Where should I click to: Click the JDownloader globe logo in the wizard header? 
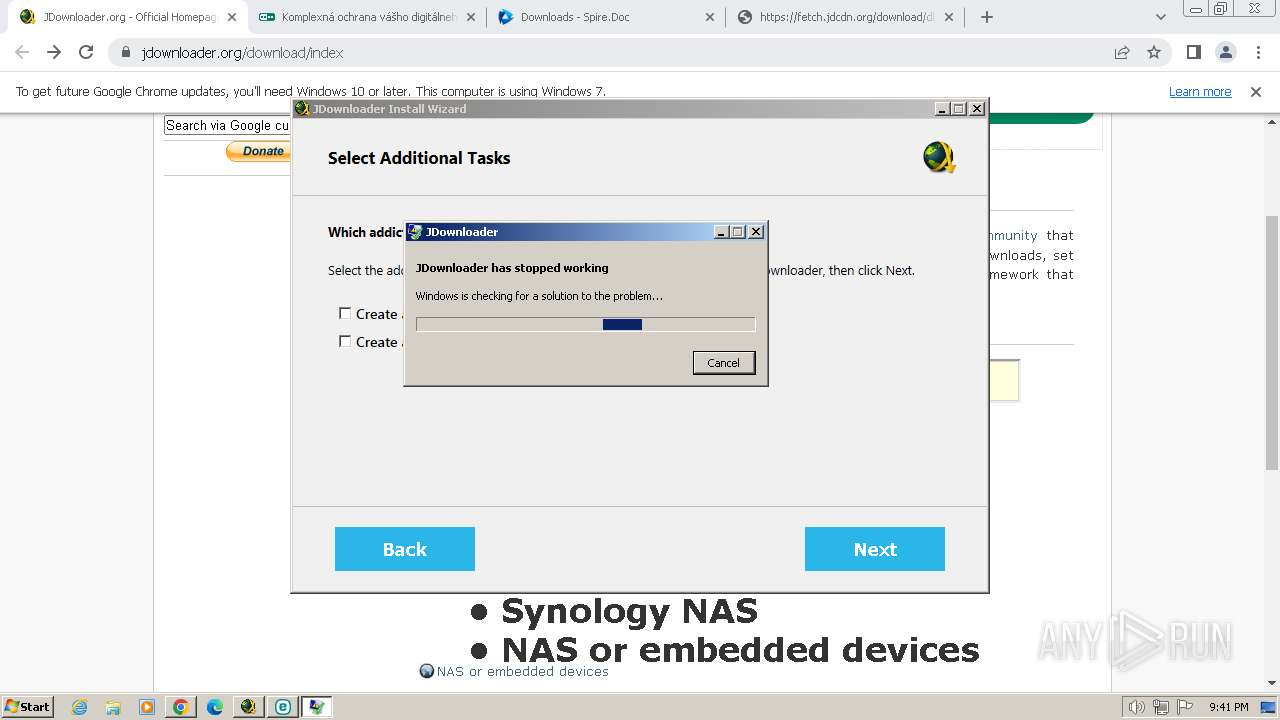tap(939, 157)
